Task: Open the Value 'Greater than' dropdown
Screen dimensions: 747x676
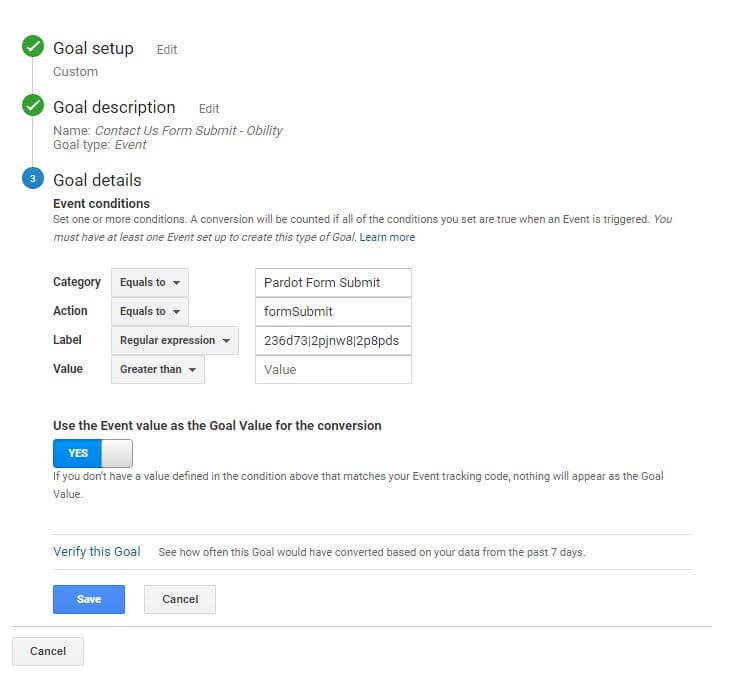Action: point(157,369)
